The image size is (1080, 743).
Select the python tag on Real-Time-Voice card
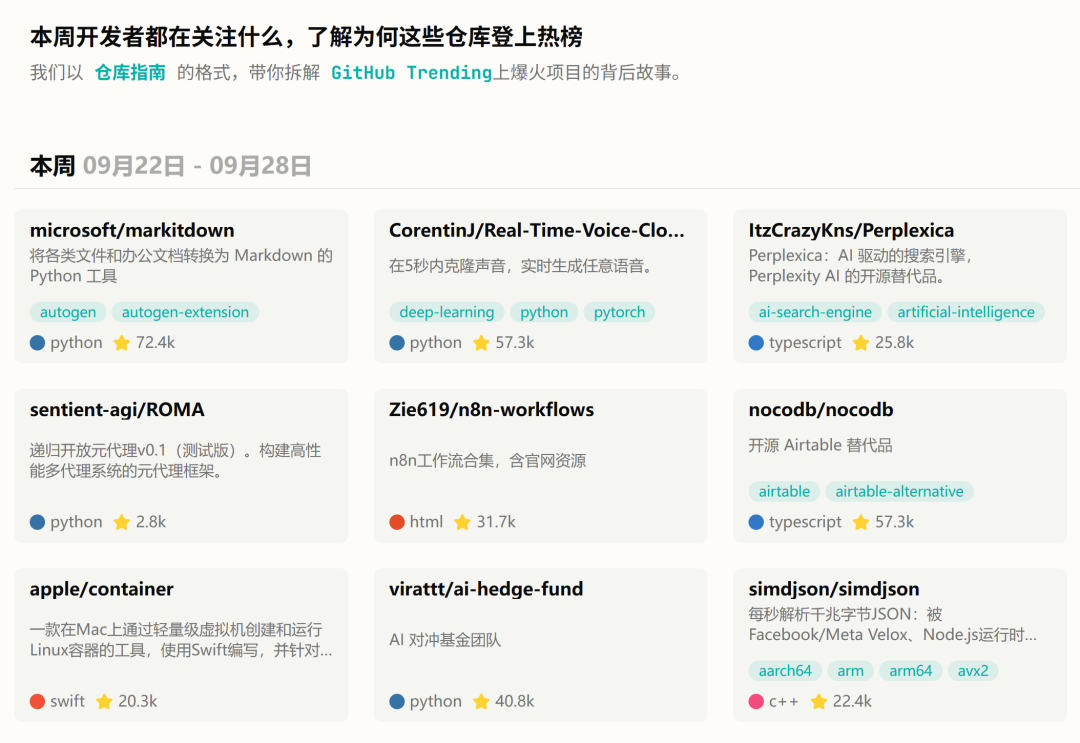tap(544, 312)
